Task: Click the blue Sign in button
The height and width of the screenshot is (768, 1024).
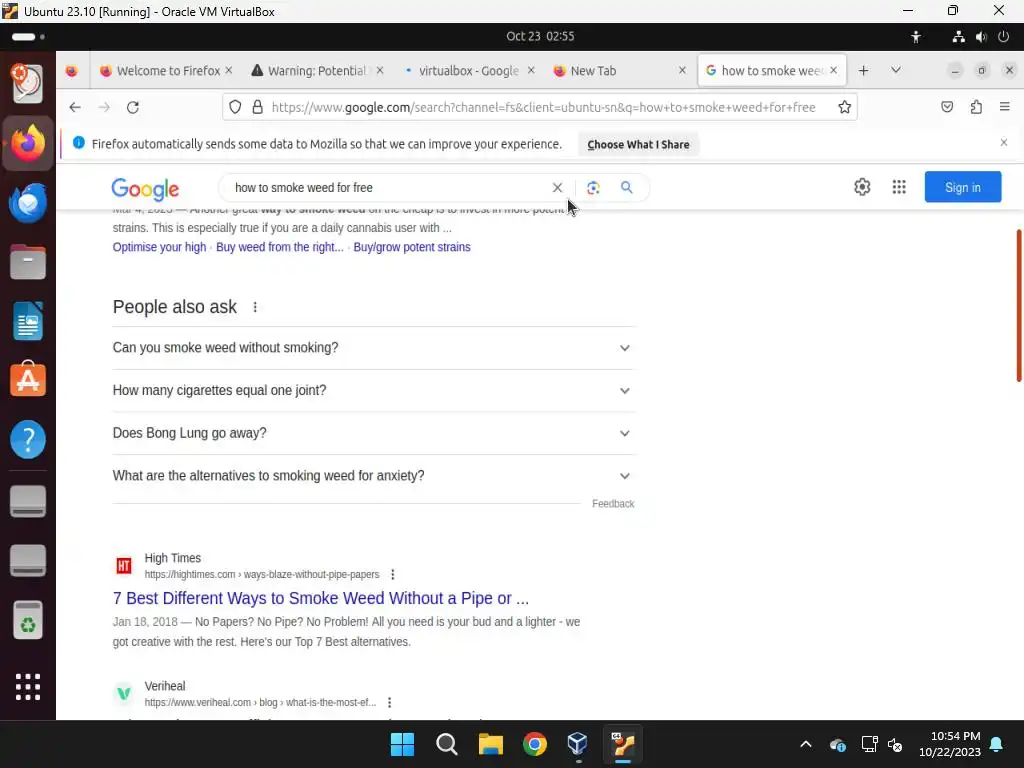Action: (x=963, y=187)
